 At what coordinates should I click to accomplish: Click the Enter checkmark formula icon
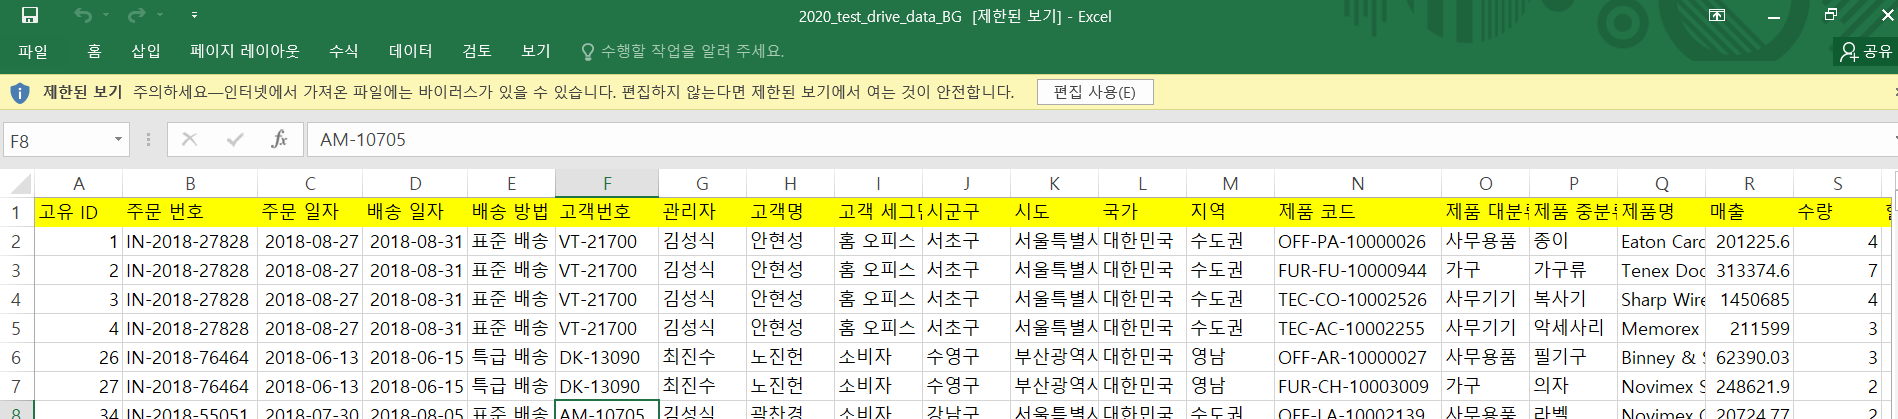pyautogui.click(x=235, y=140)
